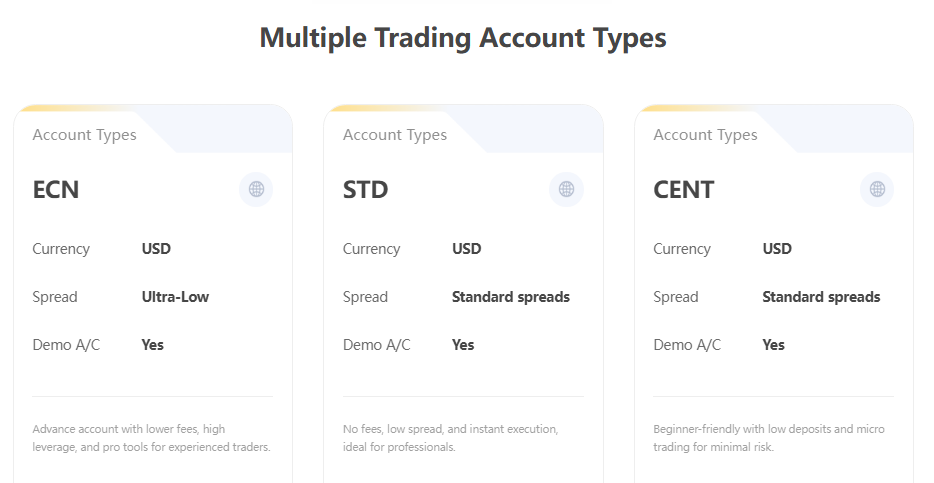Viewport: 934px width, 483px height.
Task: Click the STD description about instant execution
Action: click(x=450, y=438)
